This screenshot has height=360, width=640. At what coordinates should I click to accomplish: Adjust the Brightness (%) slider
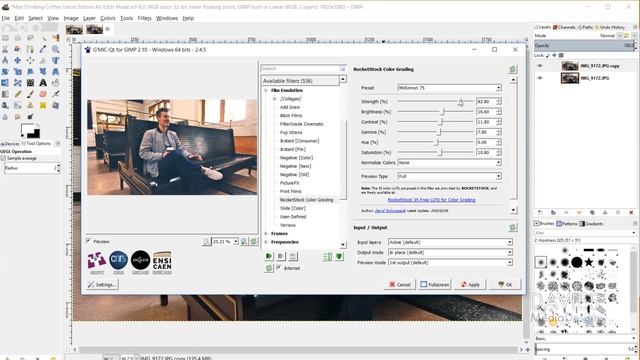pos(435,111)
